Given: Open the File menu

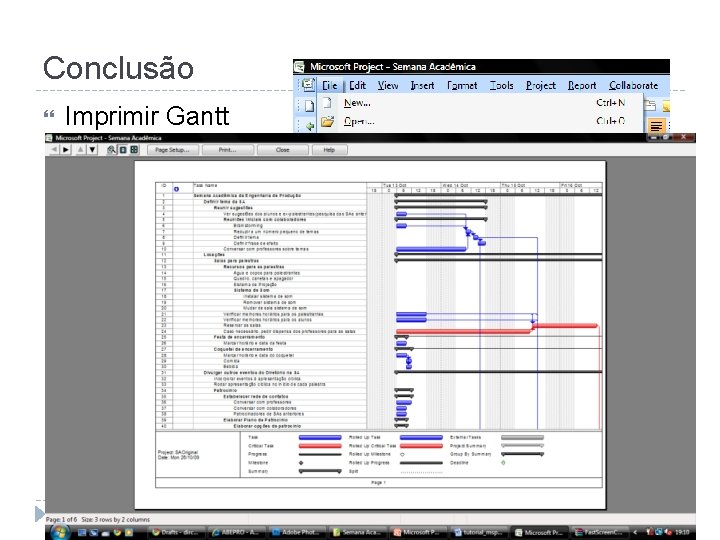Looking at the screenshot, I should point(330,85).
